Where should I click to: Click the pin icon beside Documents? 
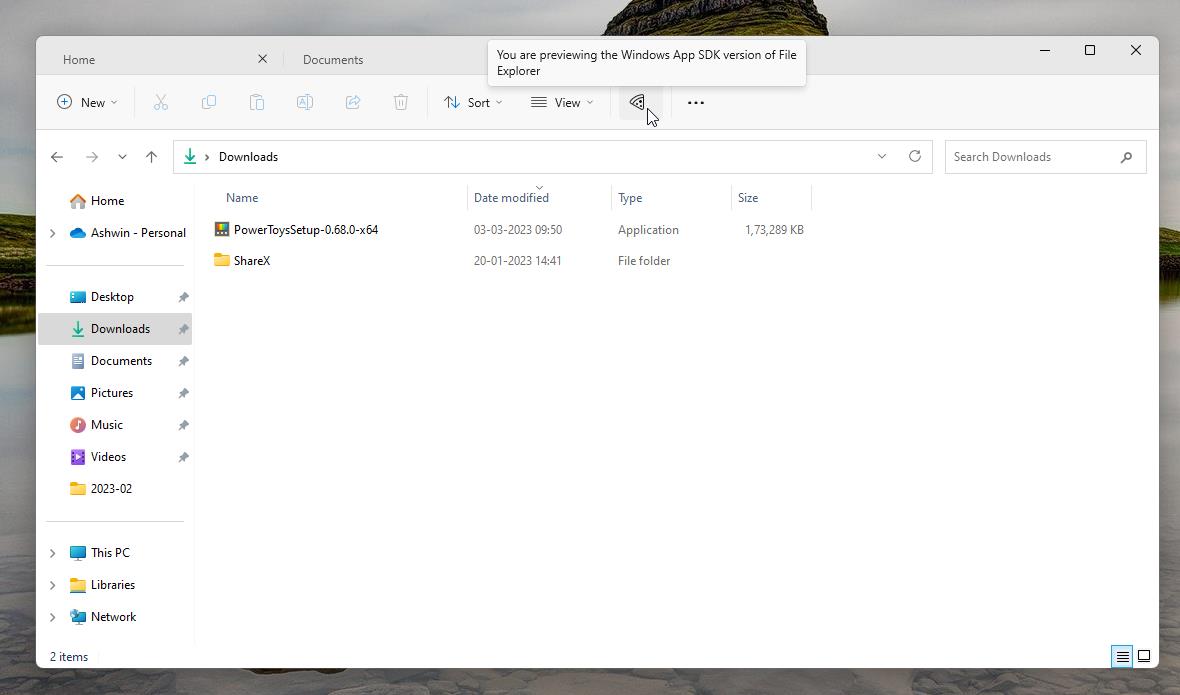click(183, 361)
